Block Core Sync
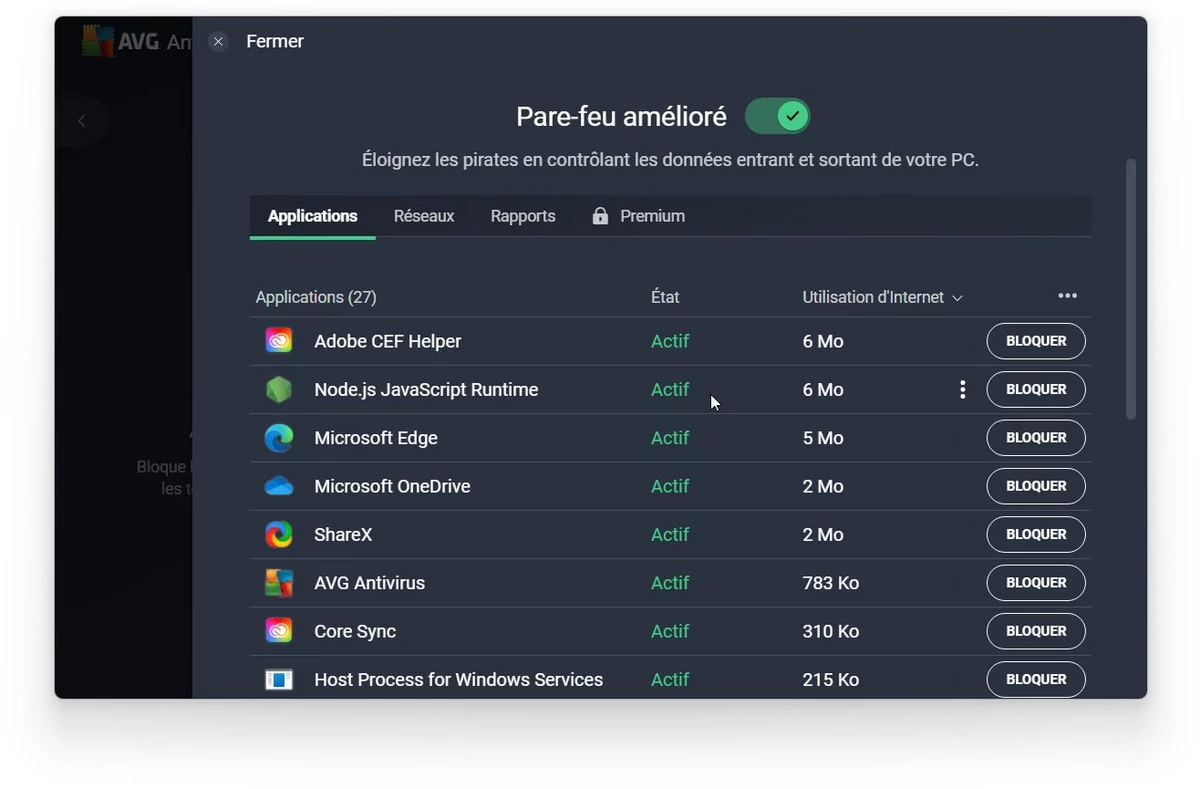 (1036, 631)
